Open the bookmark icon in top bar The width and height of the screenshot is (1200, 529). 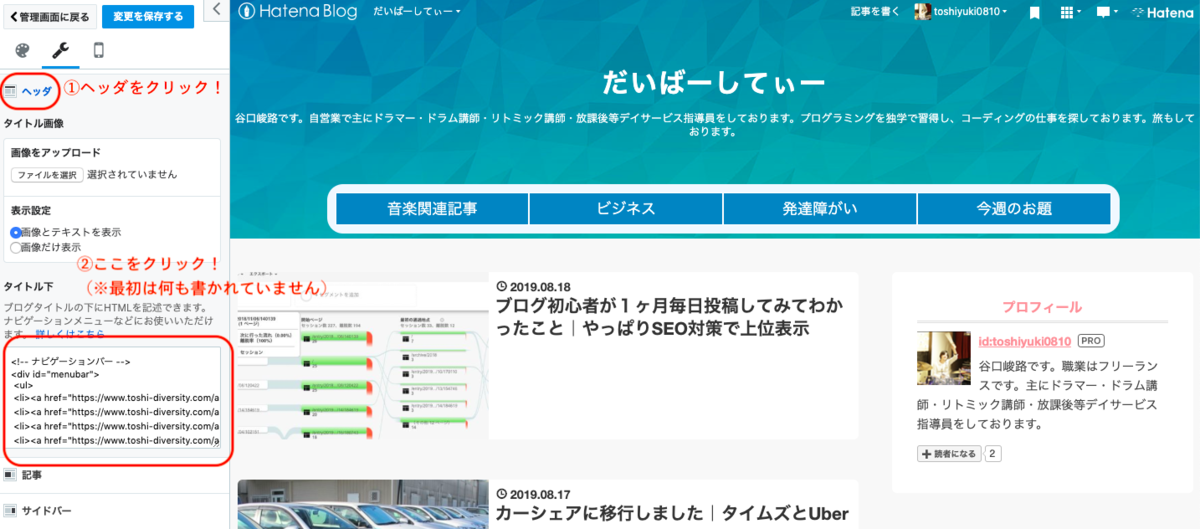tap(1034, 12)
